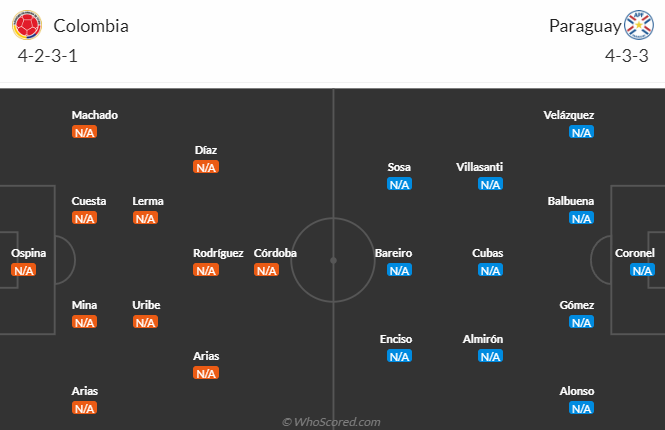Click the orange rating badge under Lerma
665x430 pixels.
pyautogui.click(x=145, y=218)
